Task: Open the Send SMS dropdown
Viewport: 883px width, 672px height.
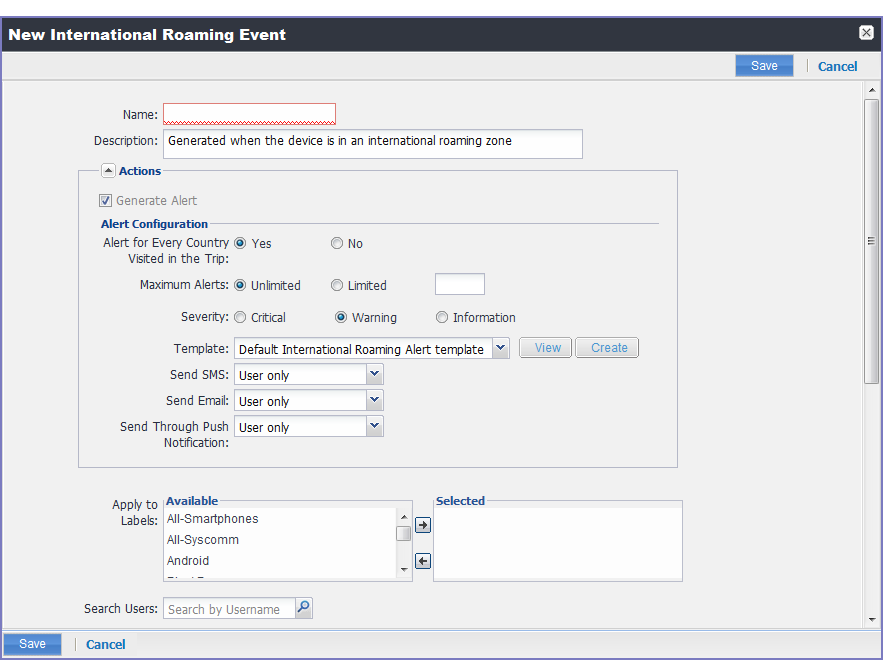Action: pos(374,374)
